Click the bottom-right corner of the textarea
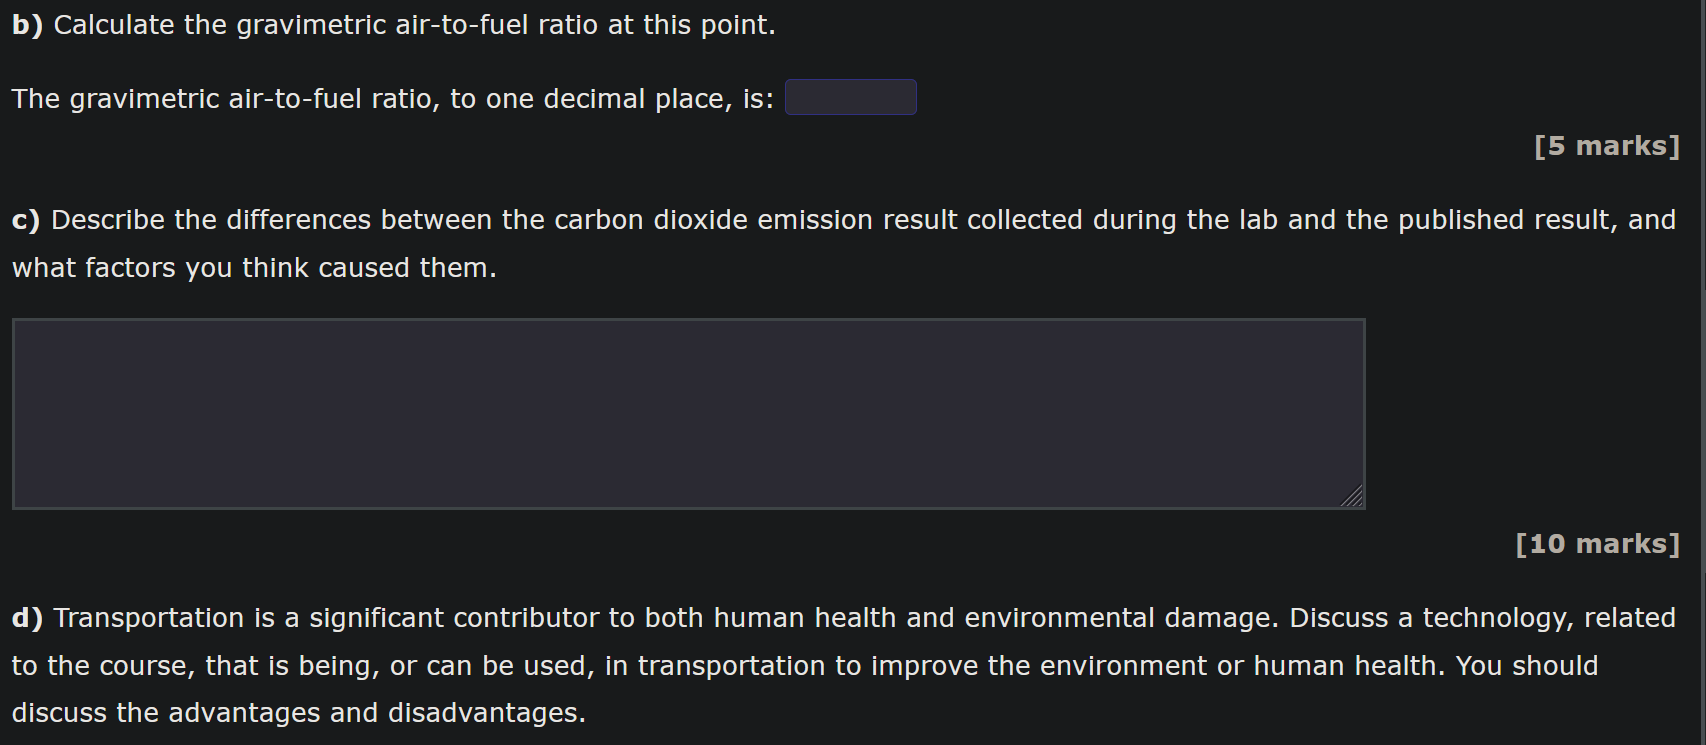 point(1360,502)
